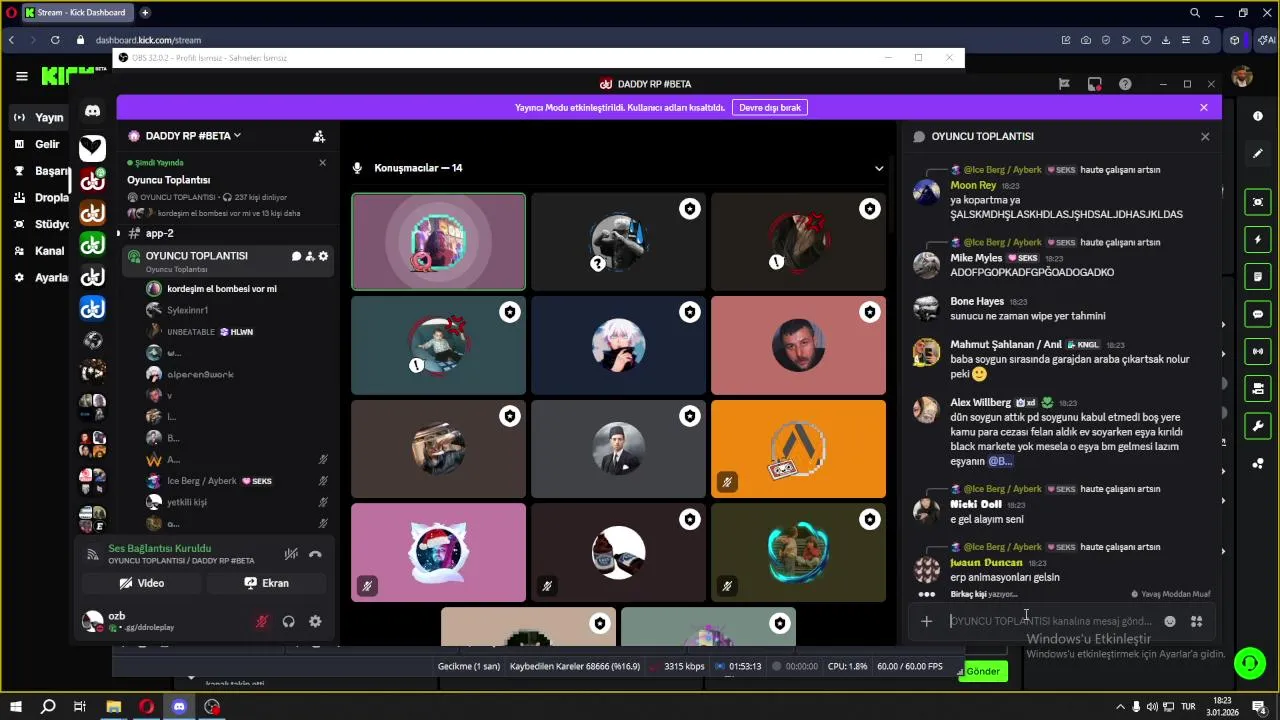Open Ayarlar settings in Kick sidebar
The height and width of the screenshot is (720, 1280).
click(x=40, y=277)
